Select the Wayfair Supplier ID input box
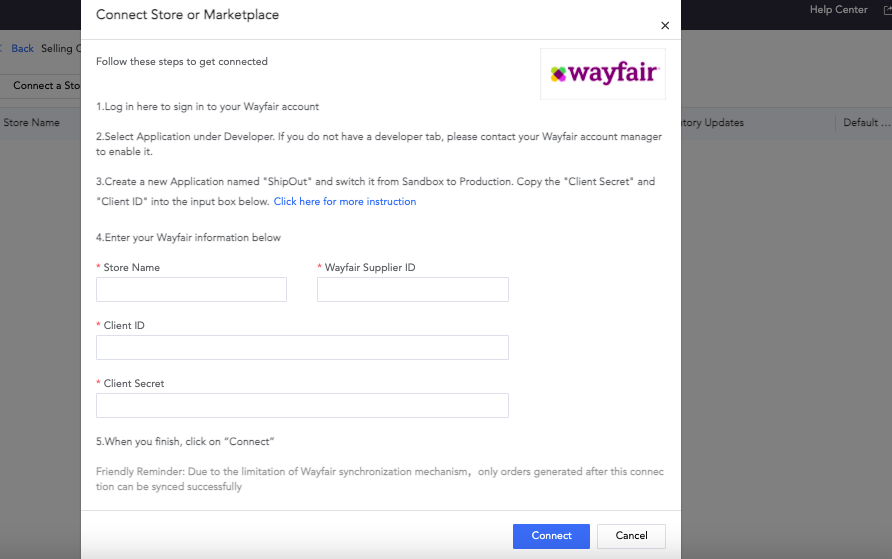892x559 pixels. click(412, 289)
